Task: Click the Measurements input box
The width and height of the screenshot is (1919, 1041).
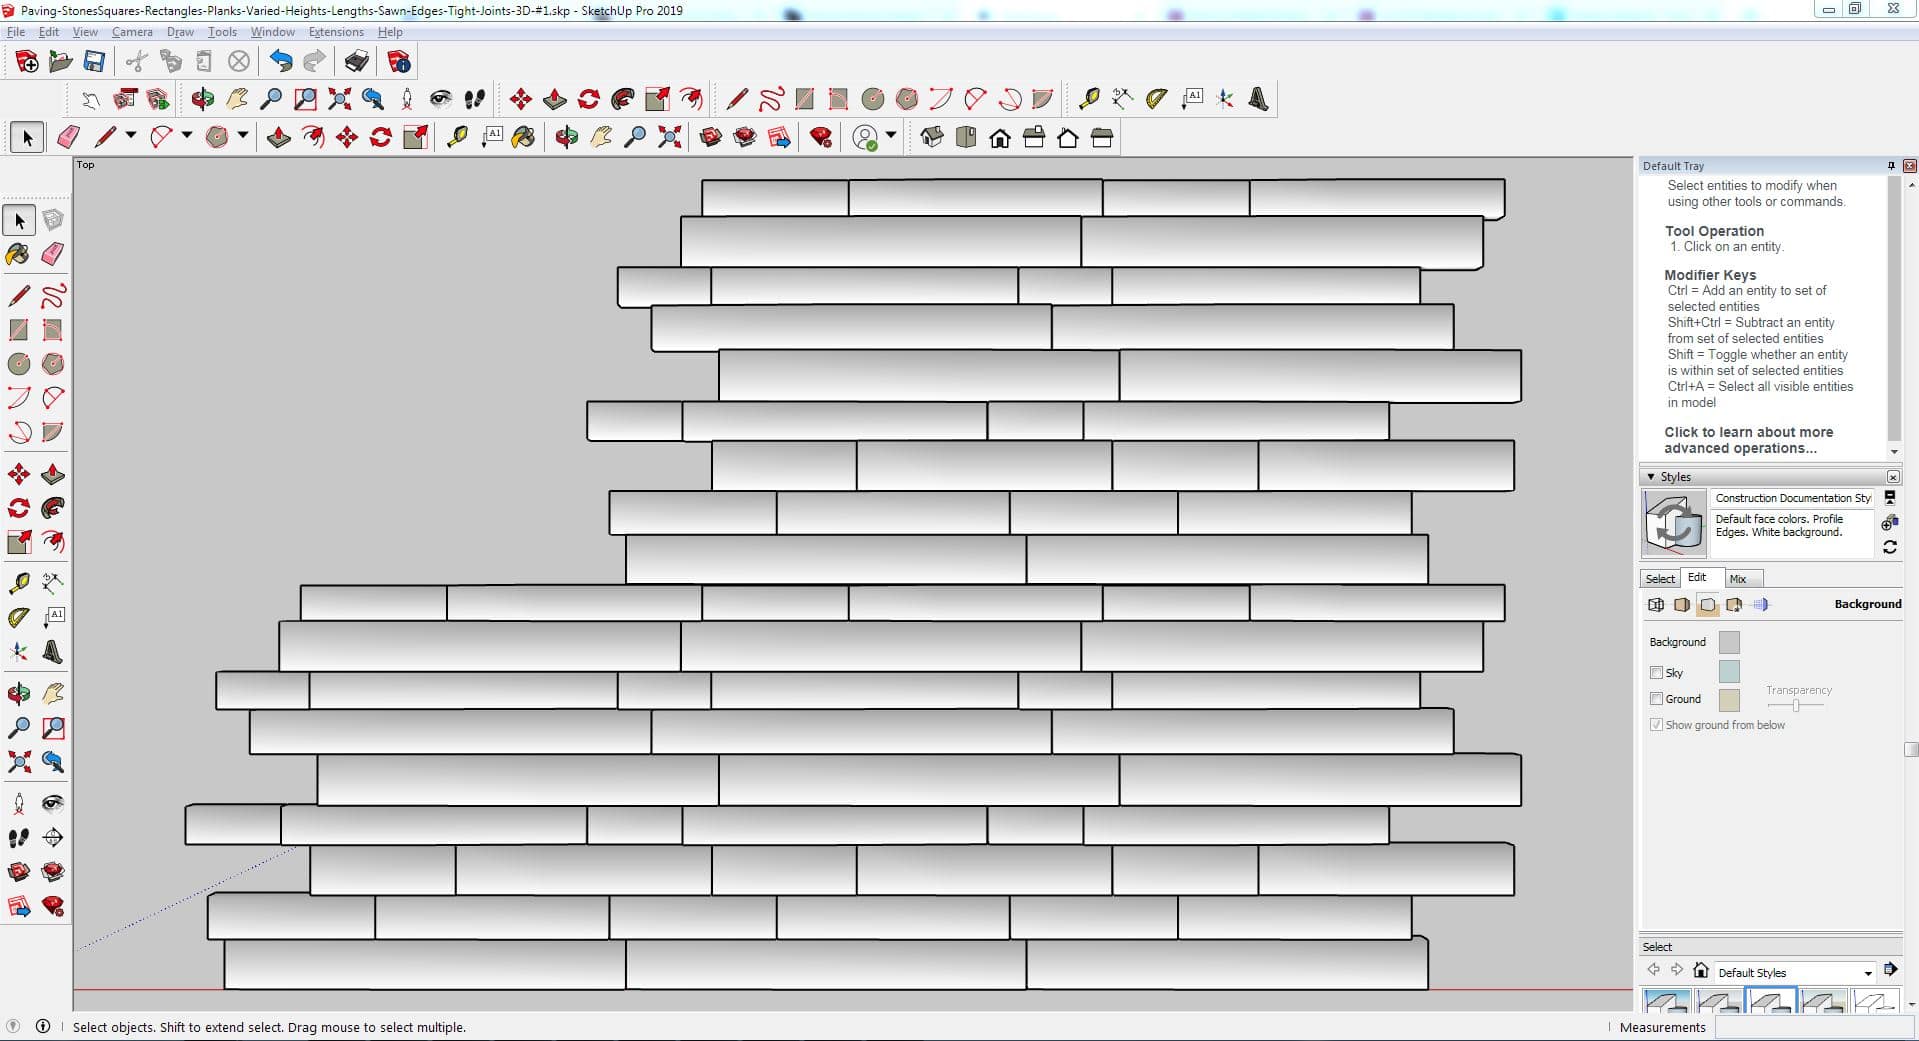Action: pyautogui.click(x=1810, y=1027)
